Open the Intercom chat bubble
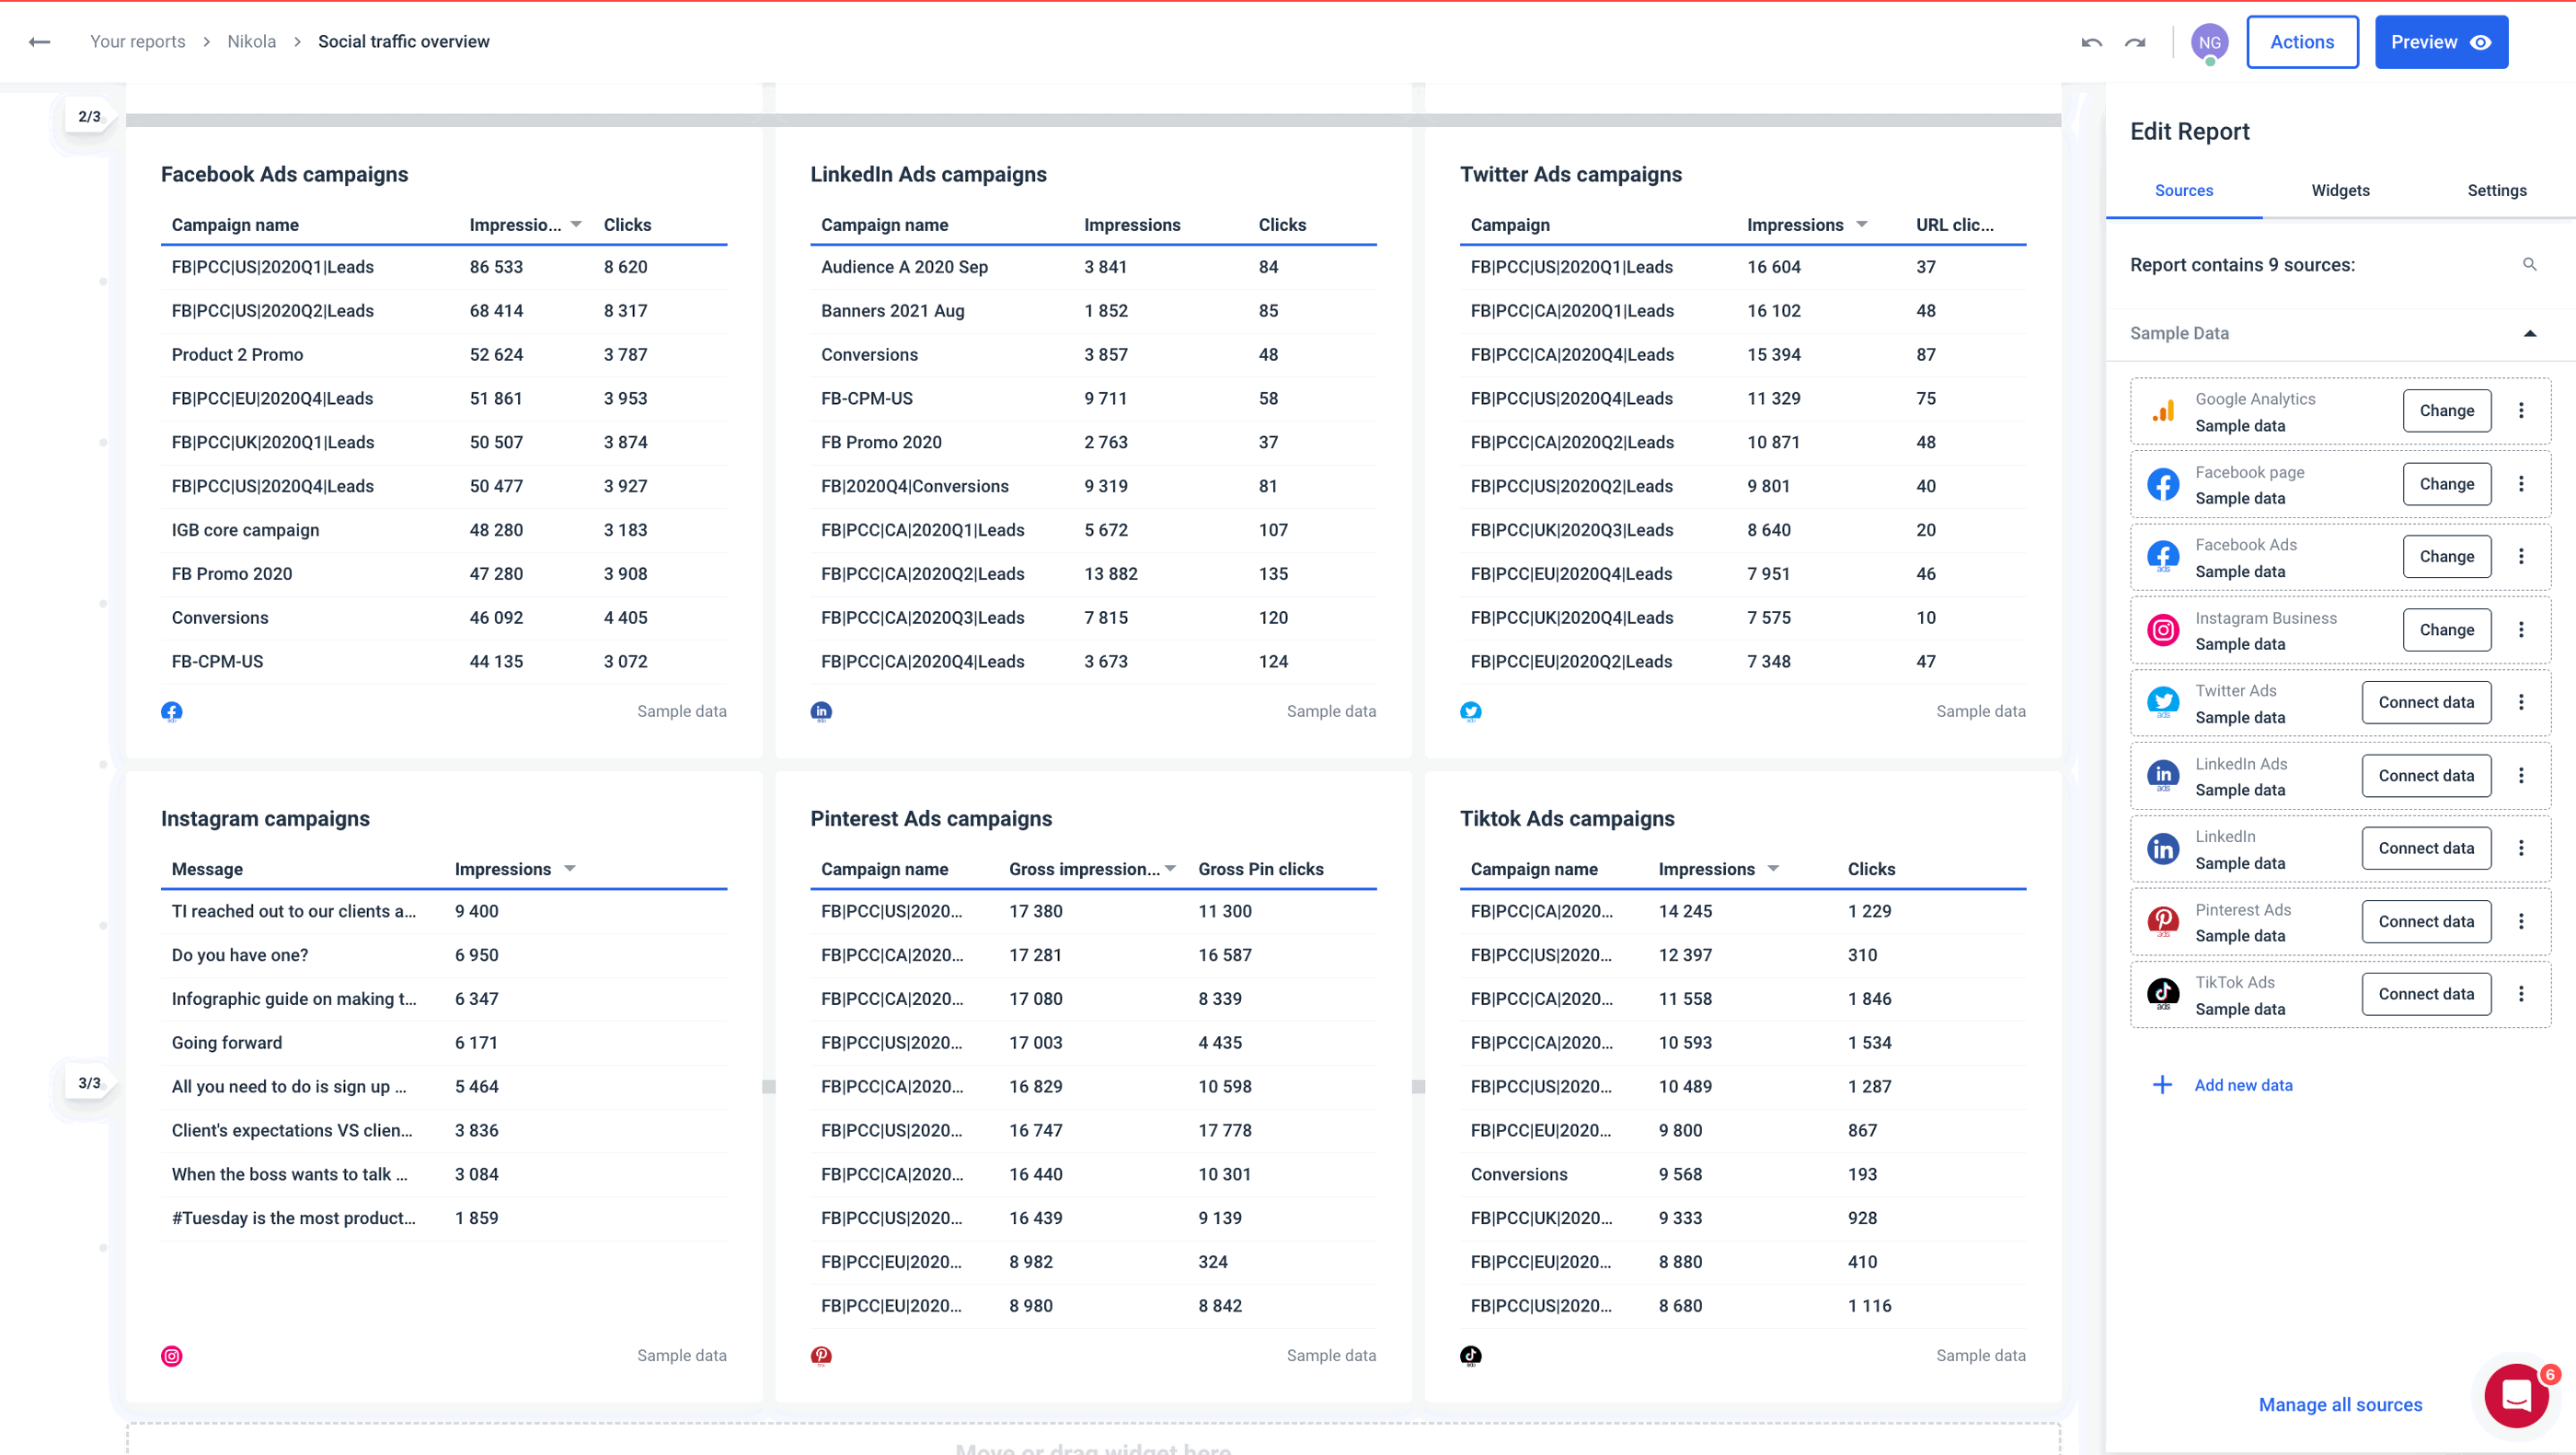This screenshot has width=2576, height=1455. [x=2514, y=1396]
